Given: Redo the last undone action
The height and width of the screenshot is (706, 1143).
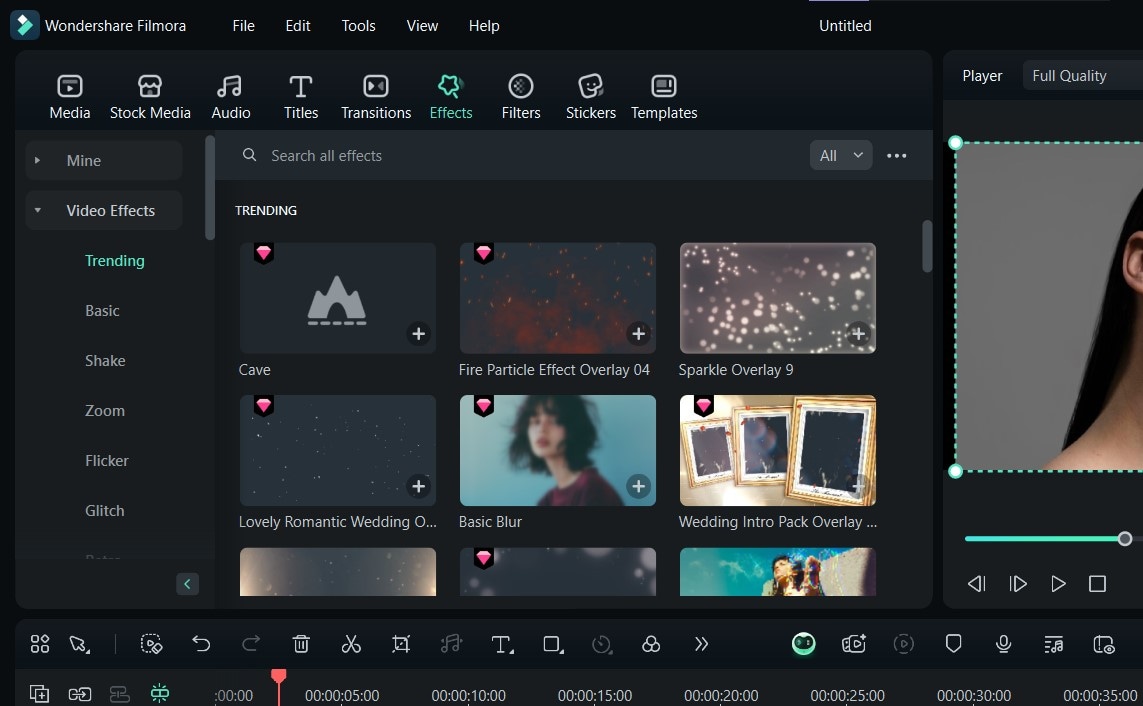Looking at the screenshot, I should point(251,644).
